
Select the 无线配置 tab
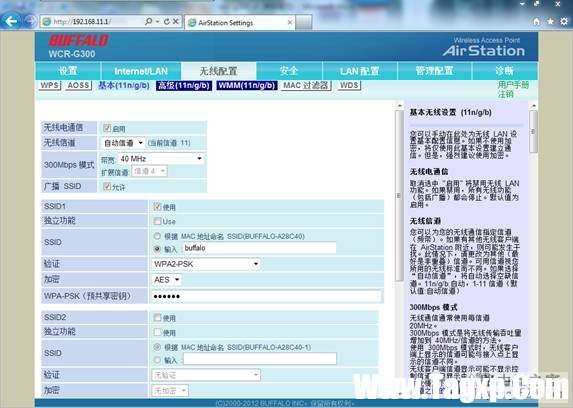(219, 71)
